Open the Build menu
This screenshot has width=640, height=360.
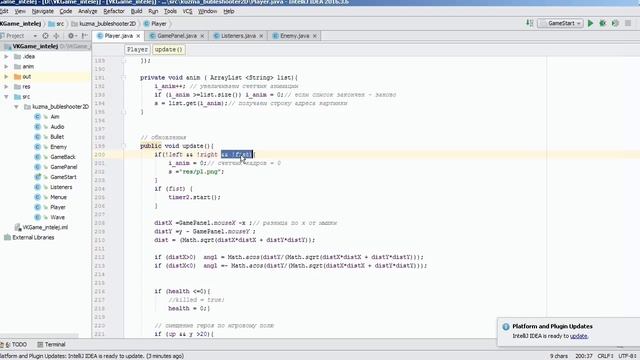click(136, 11)
